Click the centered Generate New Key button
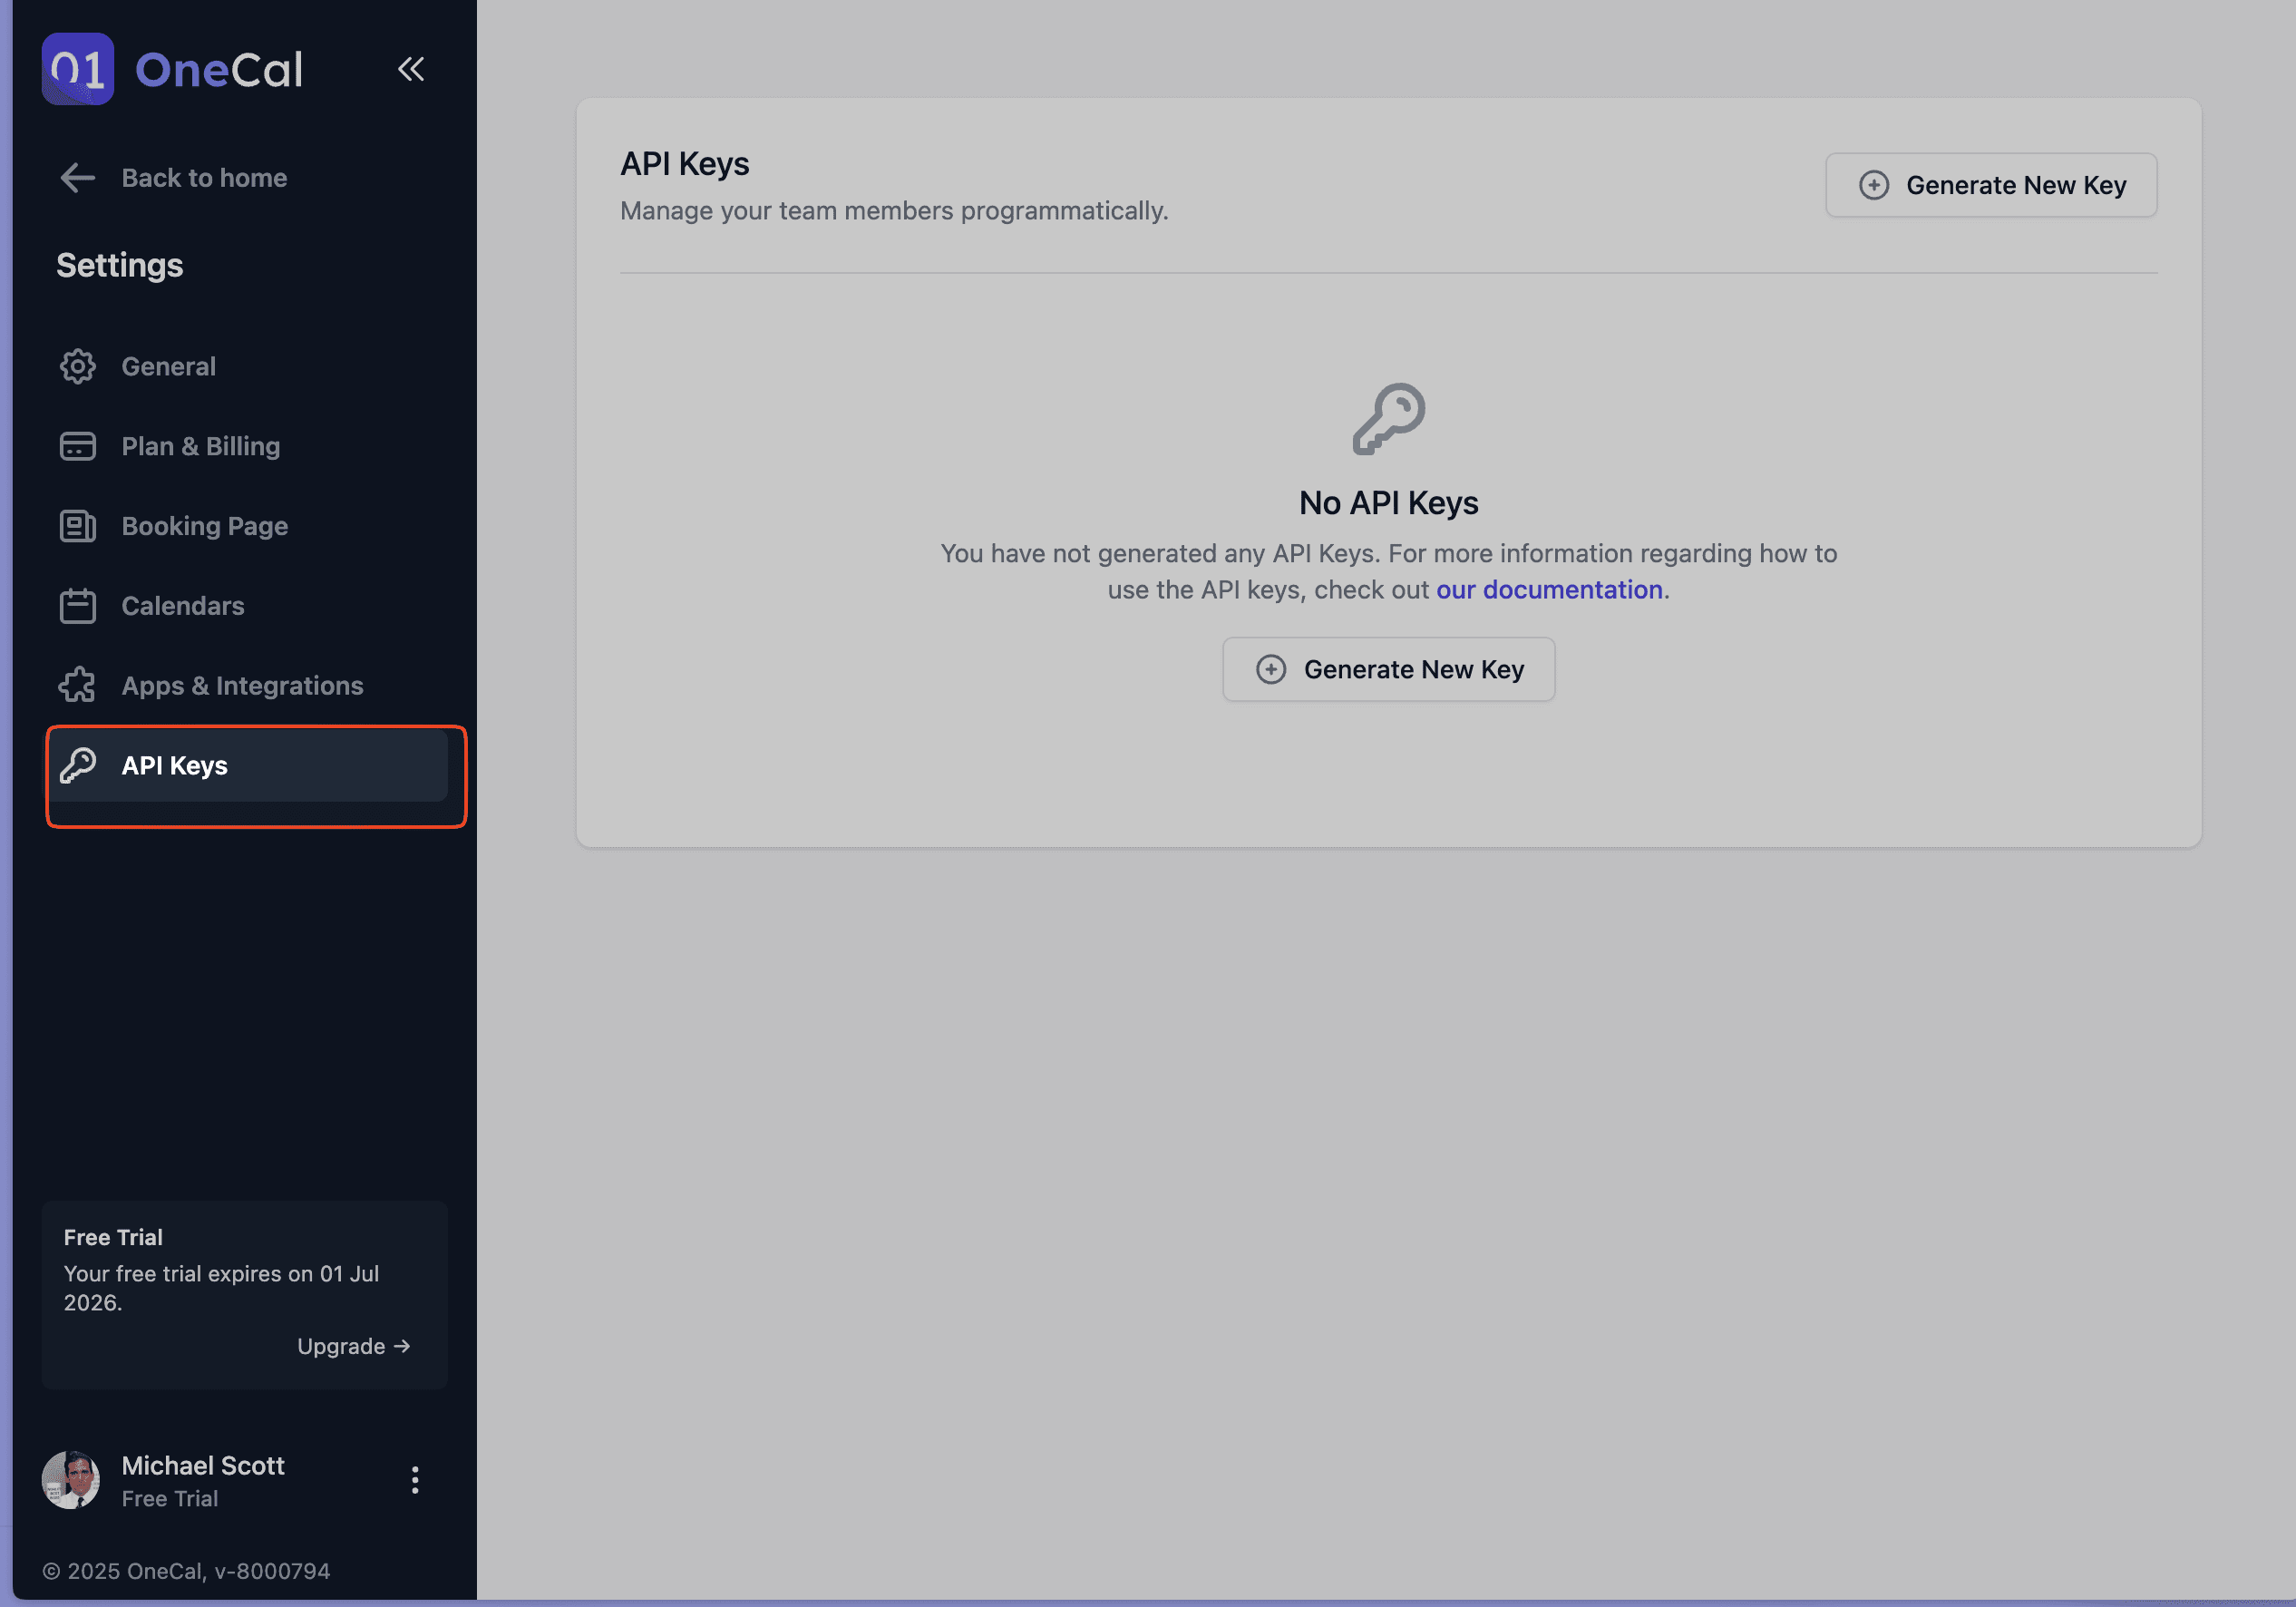Screen dimensions: 2296x1607 point(1388,669)
